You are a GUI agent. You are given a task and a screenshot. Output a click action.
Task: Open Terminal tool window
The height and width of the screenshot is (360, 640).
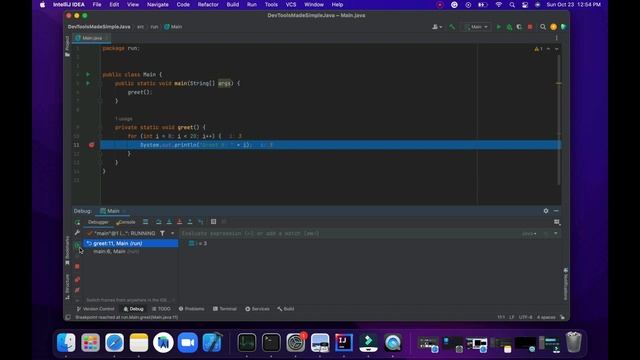pos(225,309)
